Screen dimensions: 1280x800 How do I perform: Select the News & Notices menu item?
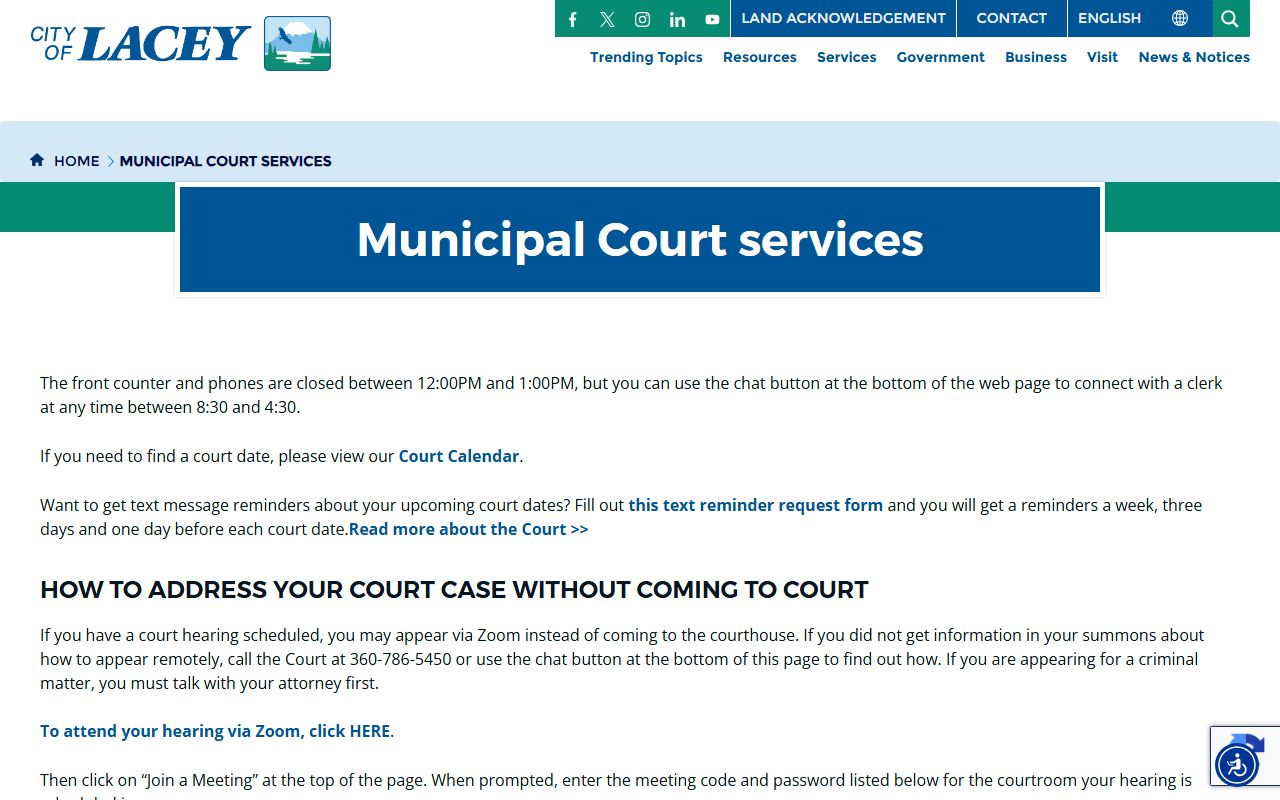[x=1193, y=57]
